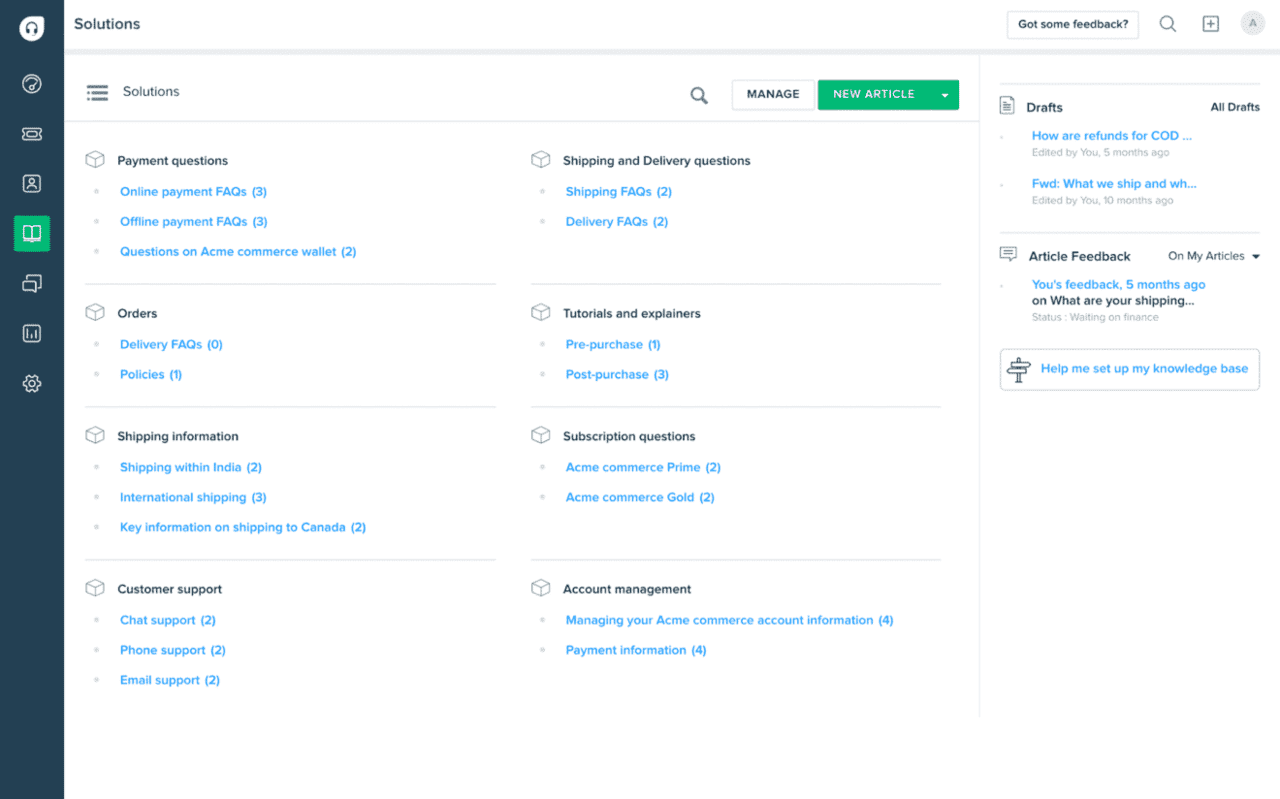The height and width of the screenshot is (799, 1280).
Task: Open the Dashboard icon in sidebar
Action: point(32,84)
